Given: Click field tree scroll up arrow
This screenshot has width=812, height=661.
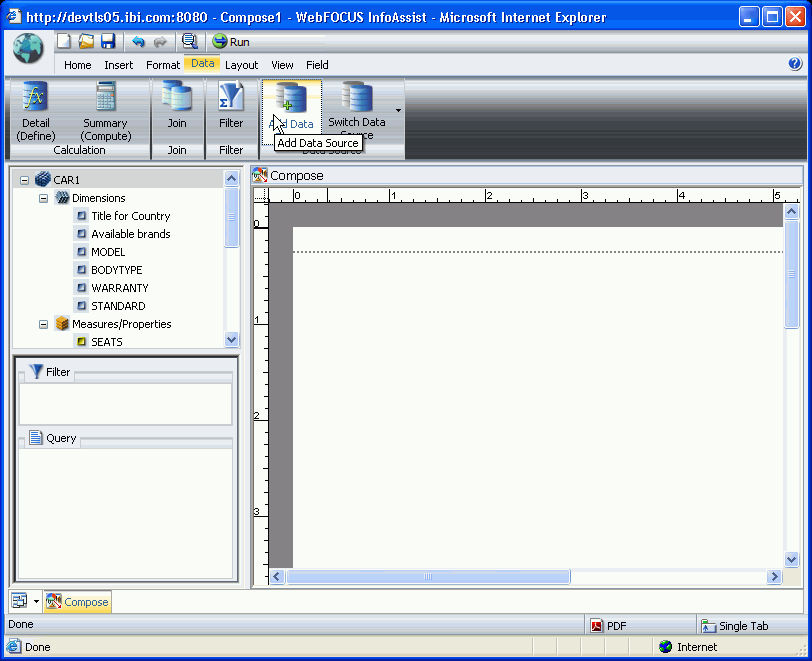Looking at the screenshot, I should 231,179.
